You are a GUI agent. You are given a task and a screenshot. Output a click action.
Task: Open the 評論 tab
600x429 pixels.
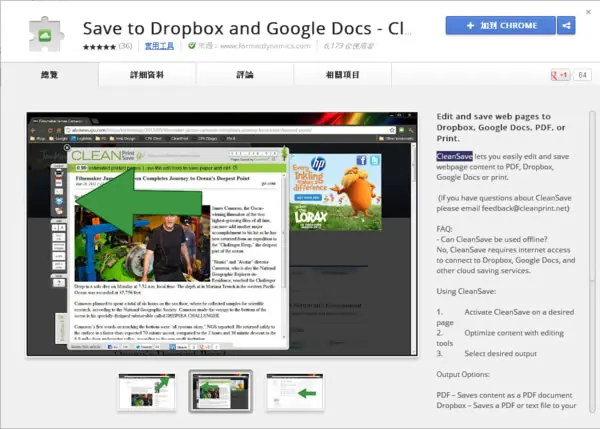[x=245, y=75]
